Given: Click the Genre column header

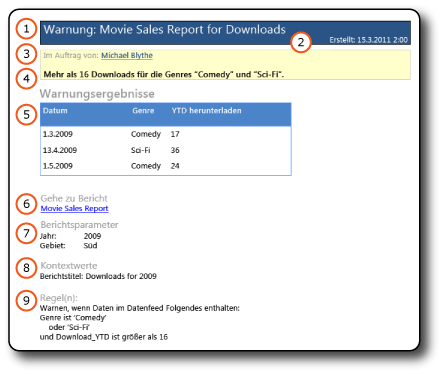Looking at the screenshot, I should click(x=143, y=111).
